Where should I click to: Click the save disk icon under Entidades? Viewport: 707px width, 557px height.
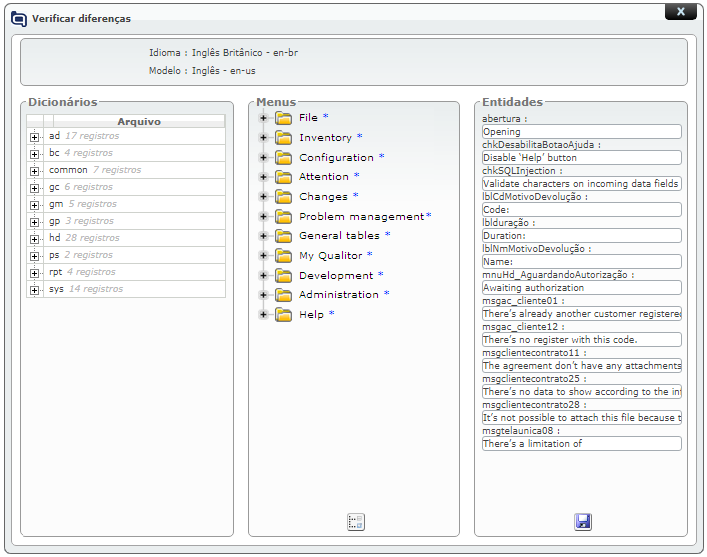(583, 522)
